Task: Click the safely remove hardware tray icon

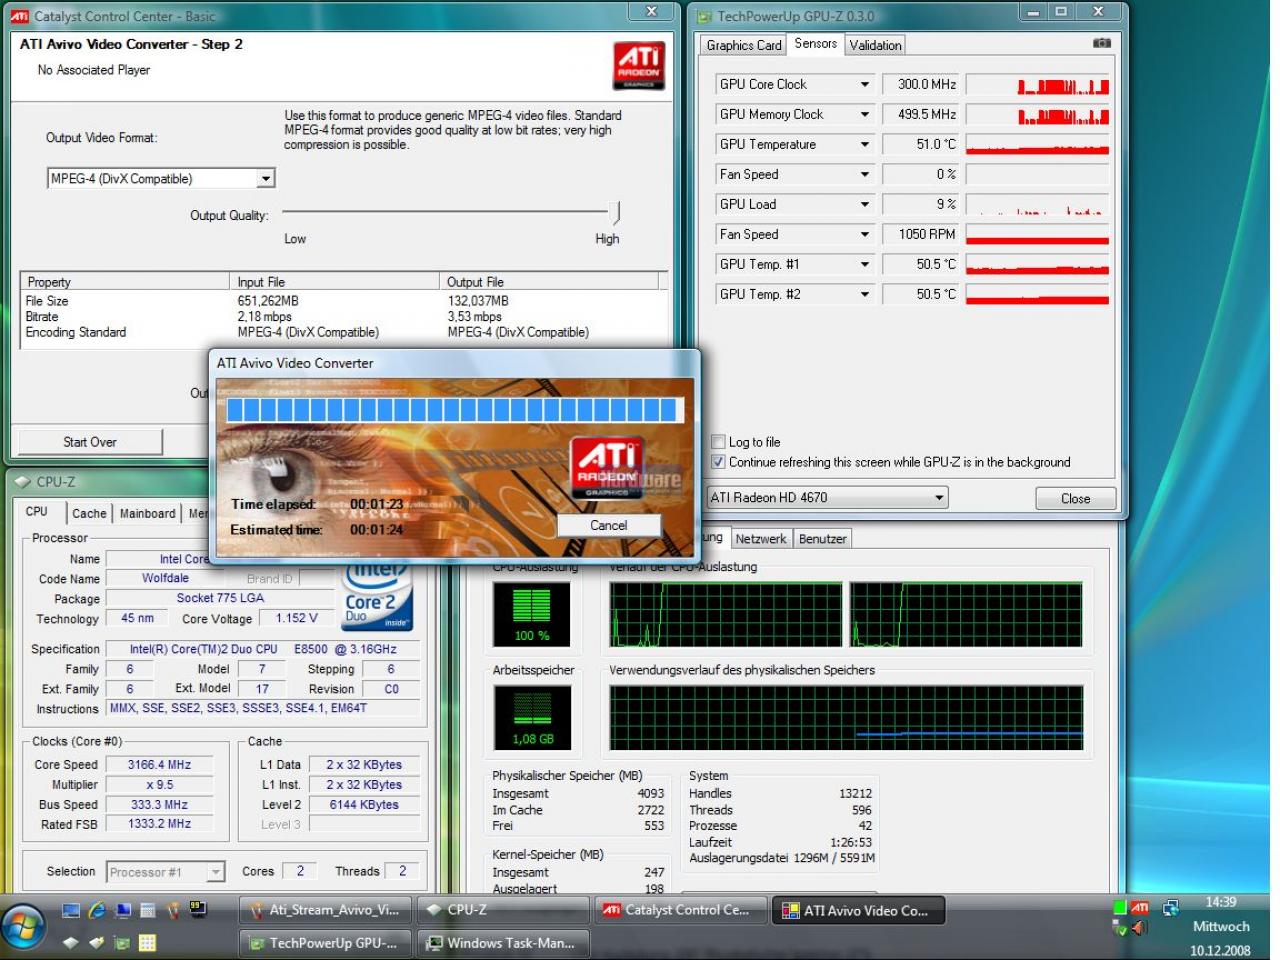Action: coord(1119,927)
